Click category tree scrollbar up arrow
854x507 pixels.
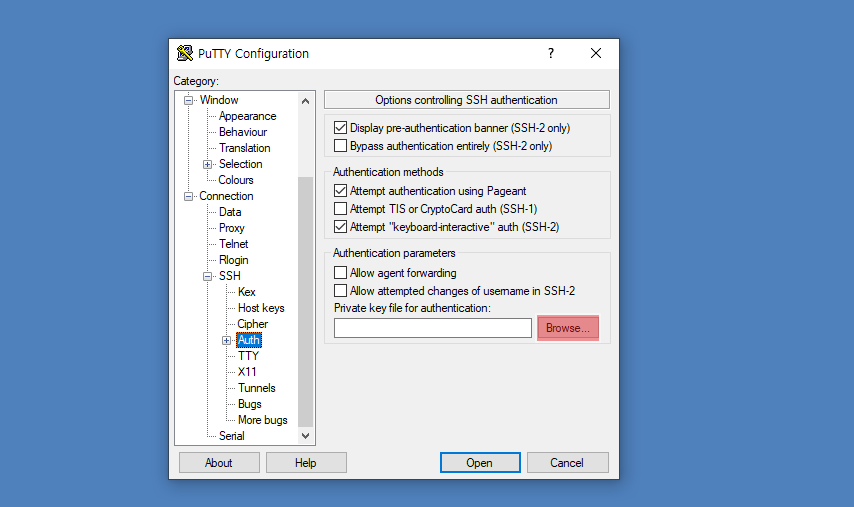(306, 101)
